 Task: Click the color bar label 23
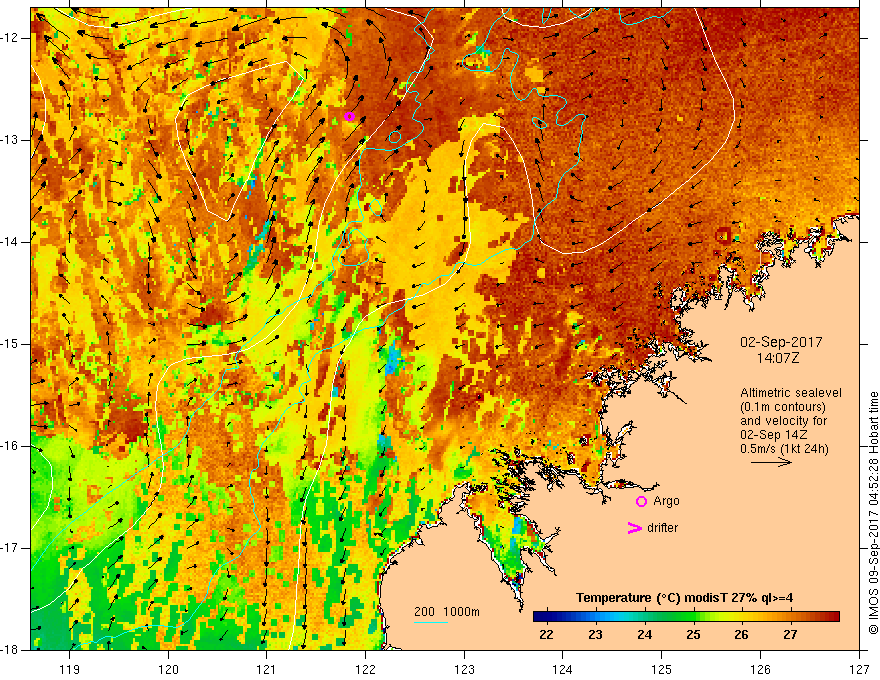coord(595,635)
